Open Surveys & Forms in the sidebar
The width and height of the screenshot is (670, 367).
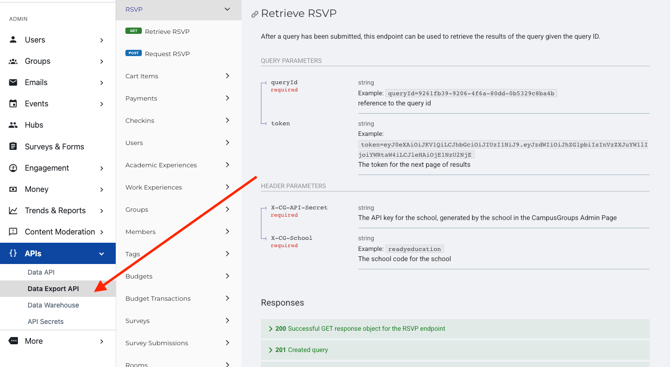[x=54, y=147]
